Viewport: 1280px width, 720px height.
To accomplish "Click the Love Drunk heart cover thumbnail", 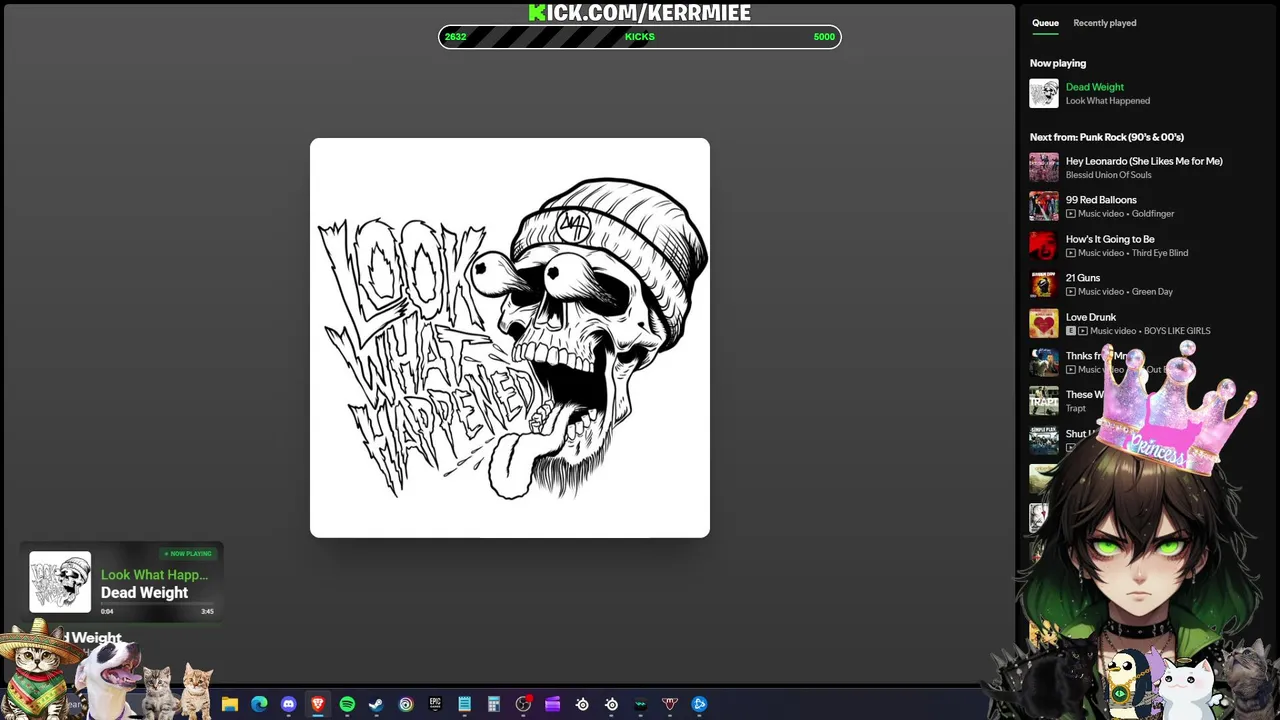I will (x=1044, y=323).
